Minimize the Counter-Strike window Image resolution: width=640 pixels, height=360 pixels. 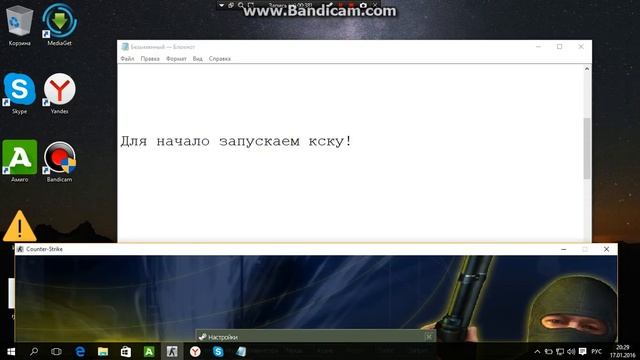564,249
